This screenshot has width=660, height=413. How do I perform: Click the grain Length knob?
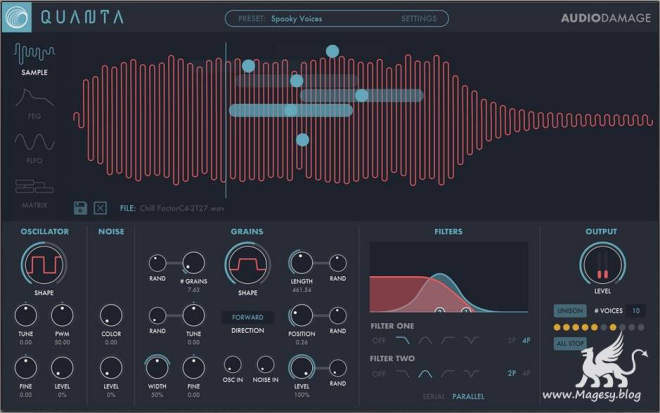coord(301,263)
